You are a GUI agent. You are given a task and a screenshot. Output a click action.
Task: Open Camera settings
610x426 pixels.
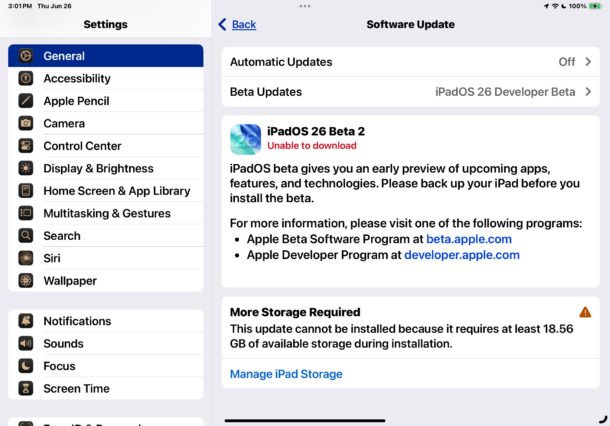click(x=105, y=123)
